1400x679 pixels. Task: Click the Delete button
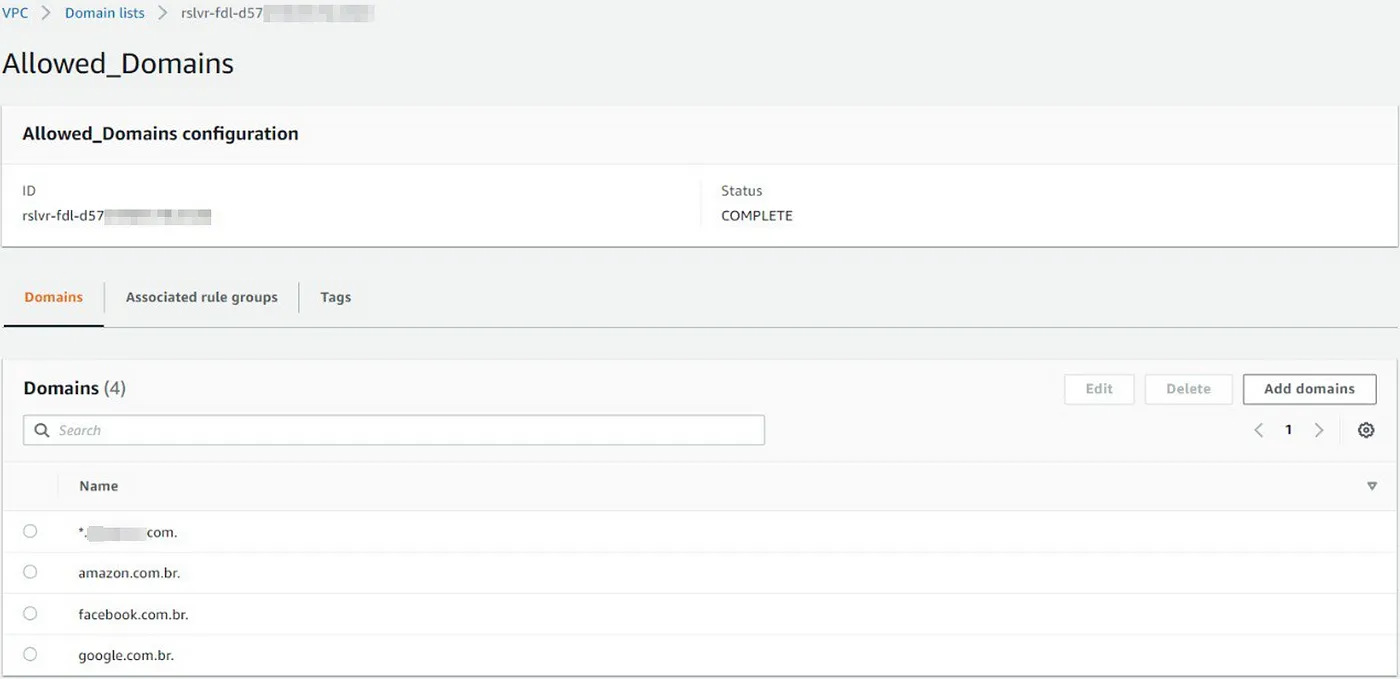pyautogui.click(x=1188, y=389)
